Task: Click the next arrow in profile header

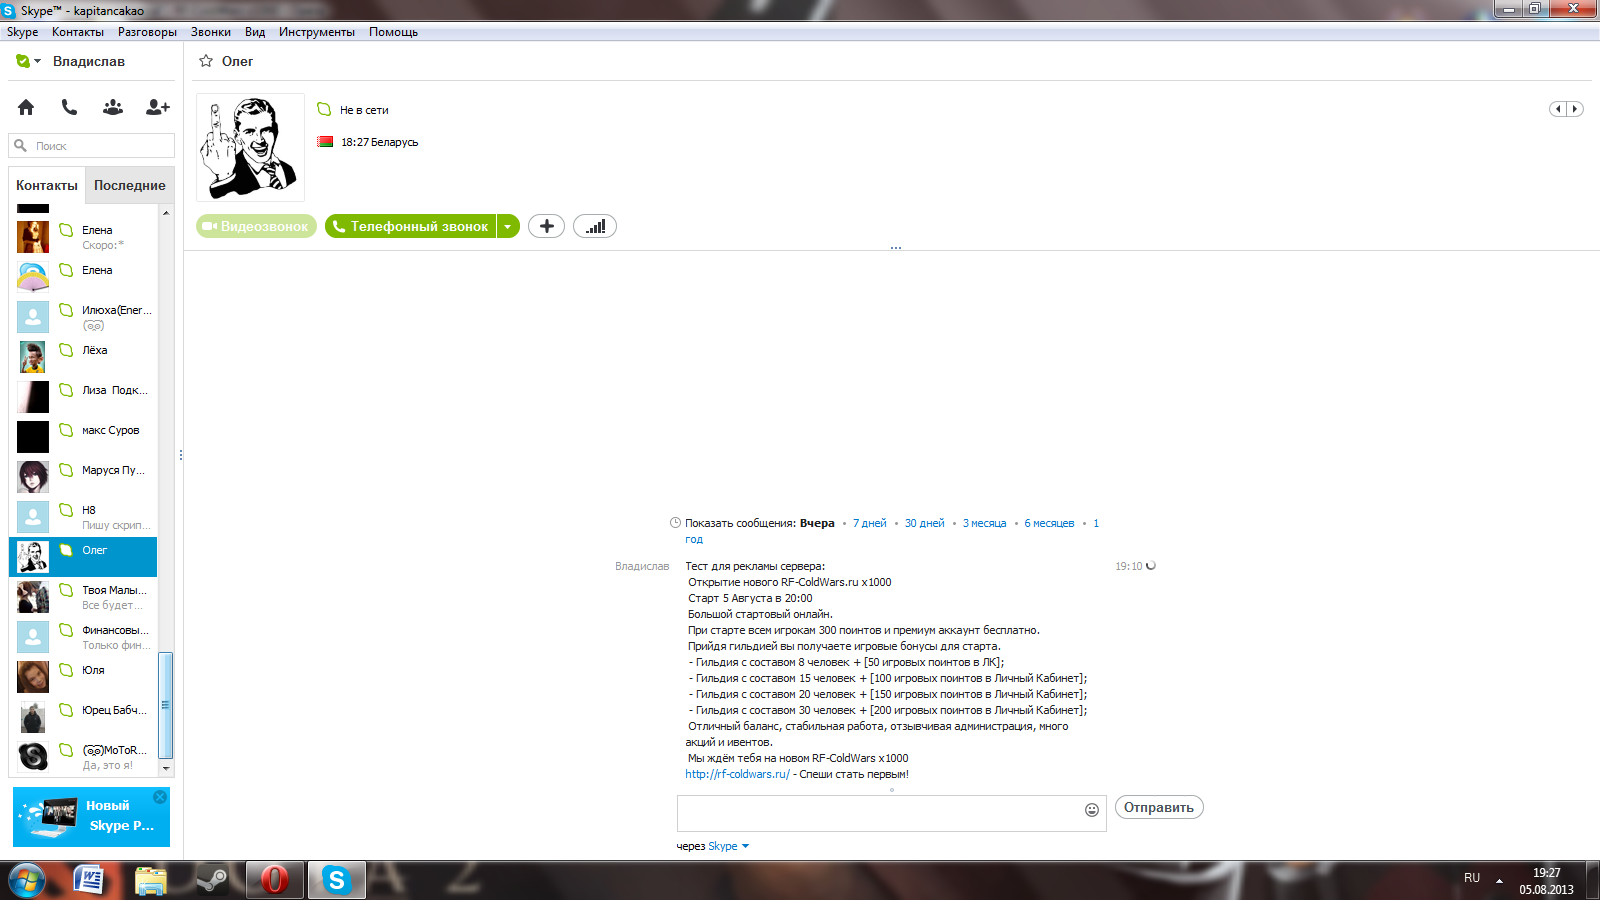Action: [x=1575, y=109]
